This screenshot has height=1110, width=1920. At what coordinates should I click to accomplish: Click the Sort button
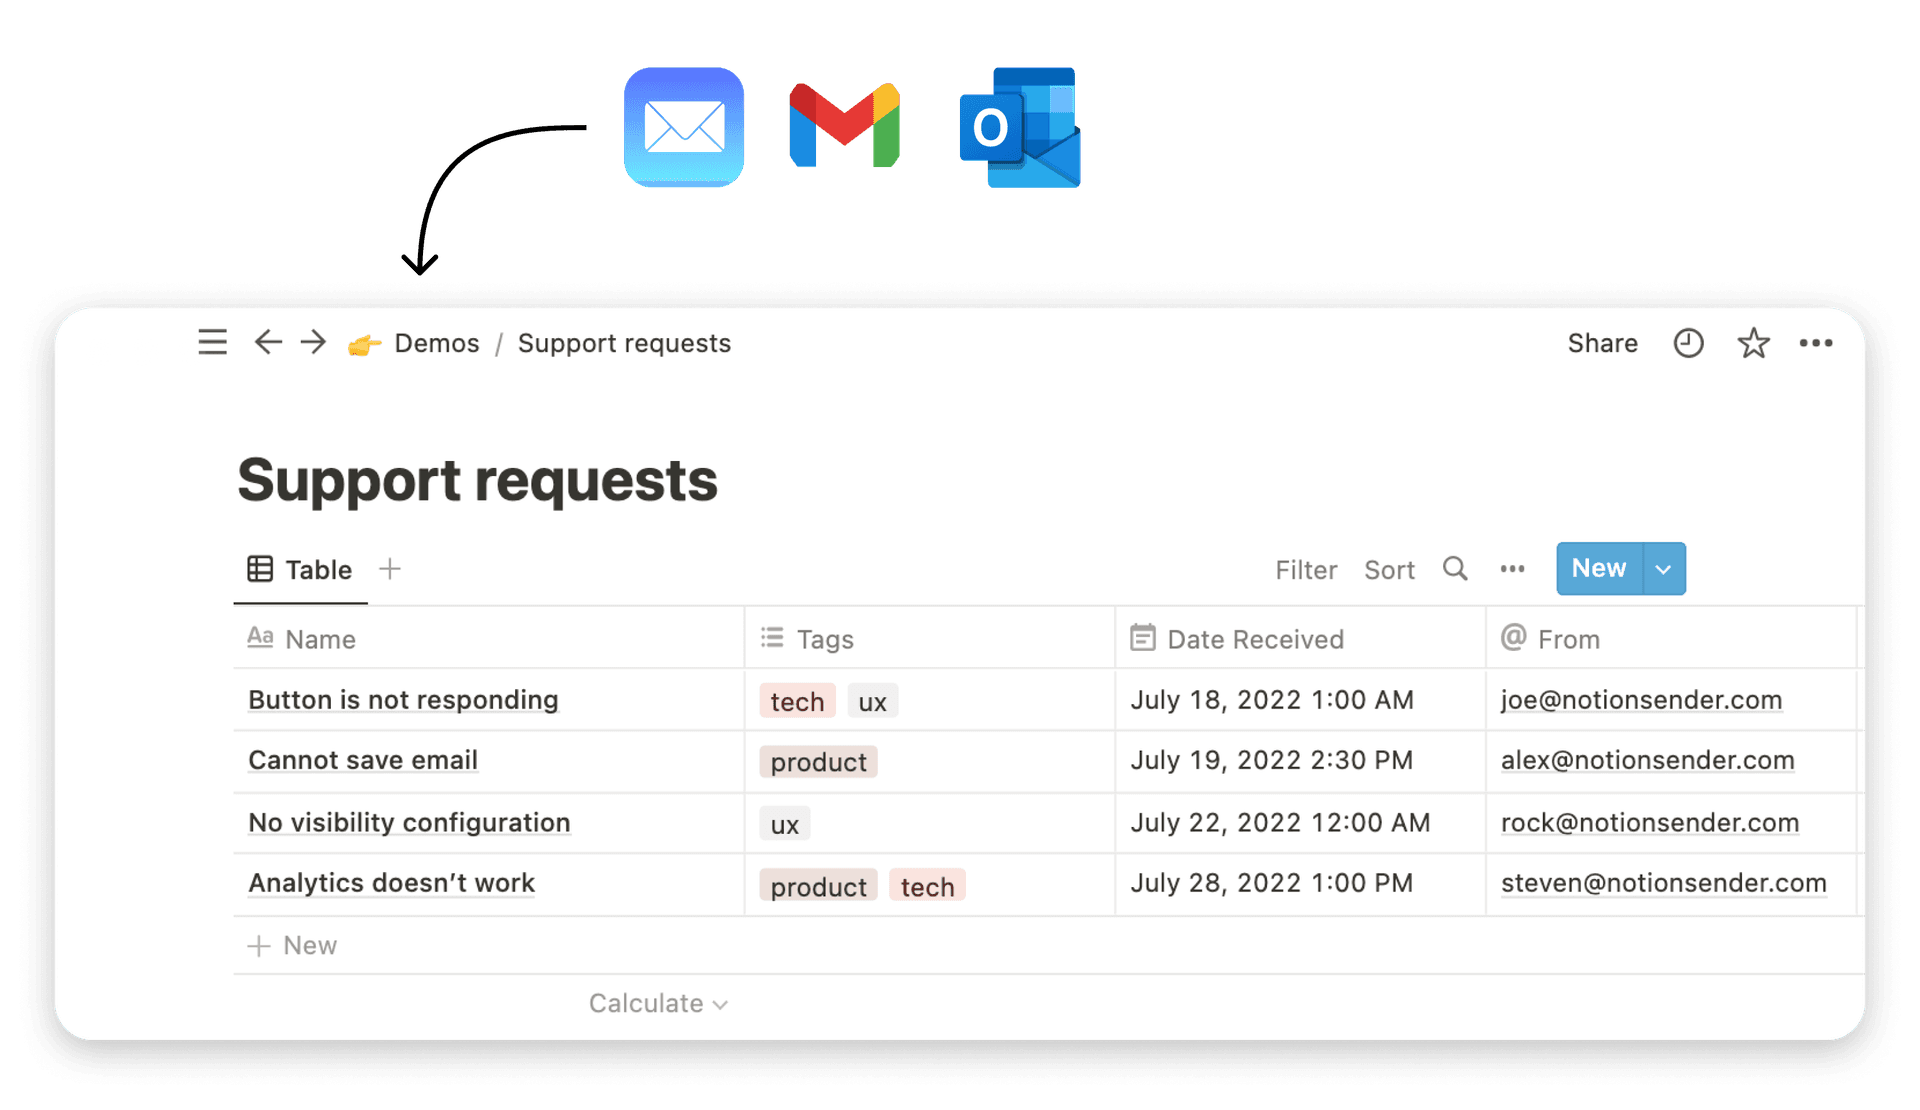click(1390, 570)
